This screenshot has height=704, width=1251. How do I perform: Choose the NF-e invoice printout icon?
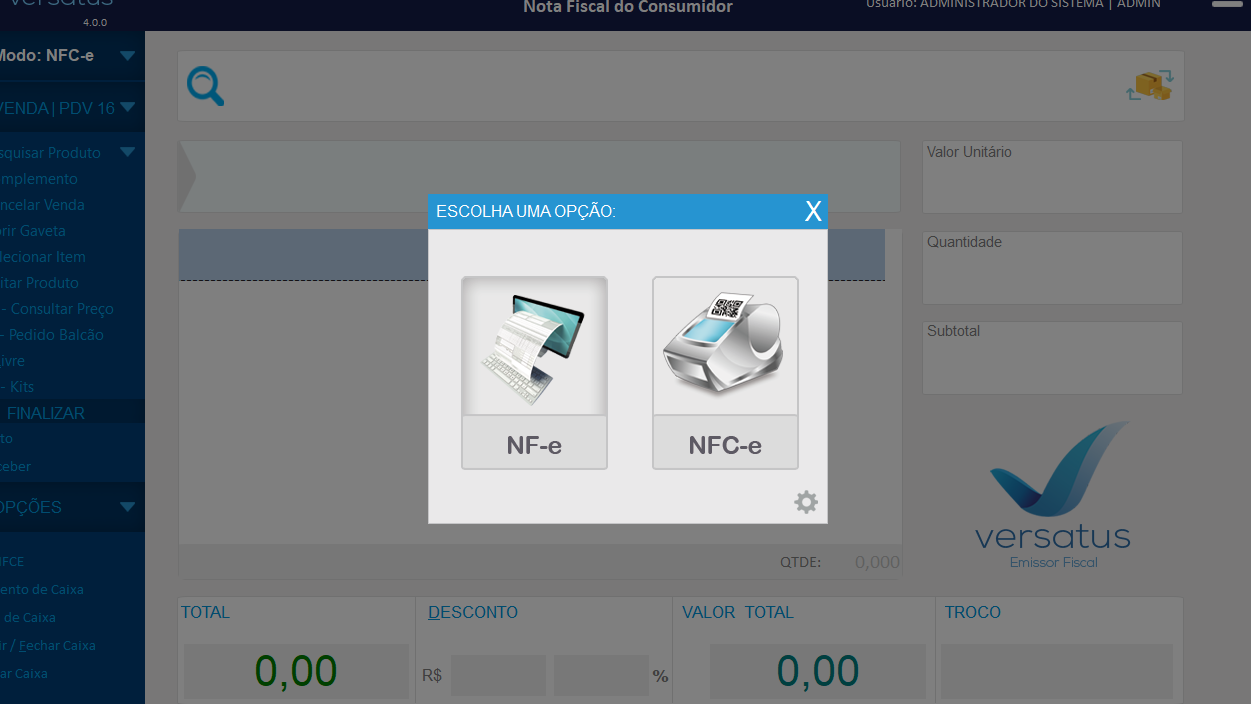tap(534, 347)
